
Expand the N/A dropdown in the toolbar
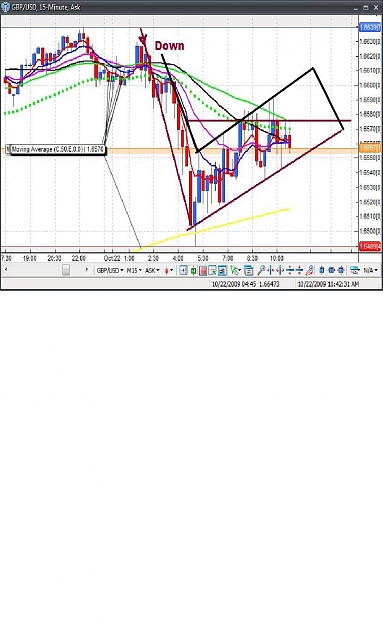tap(371, 270)
